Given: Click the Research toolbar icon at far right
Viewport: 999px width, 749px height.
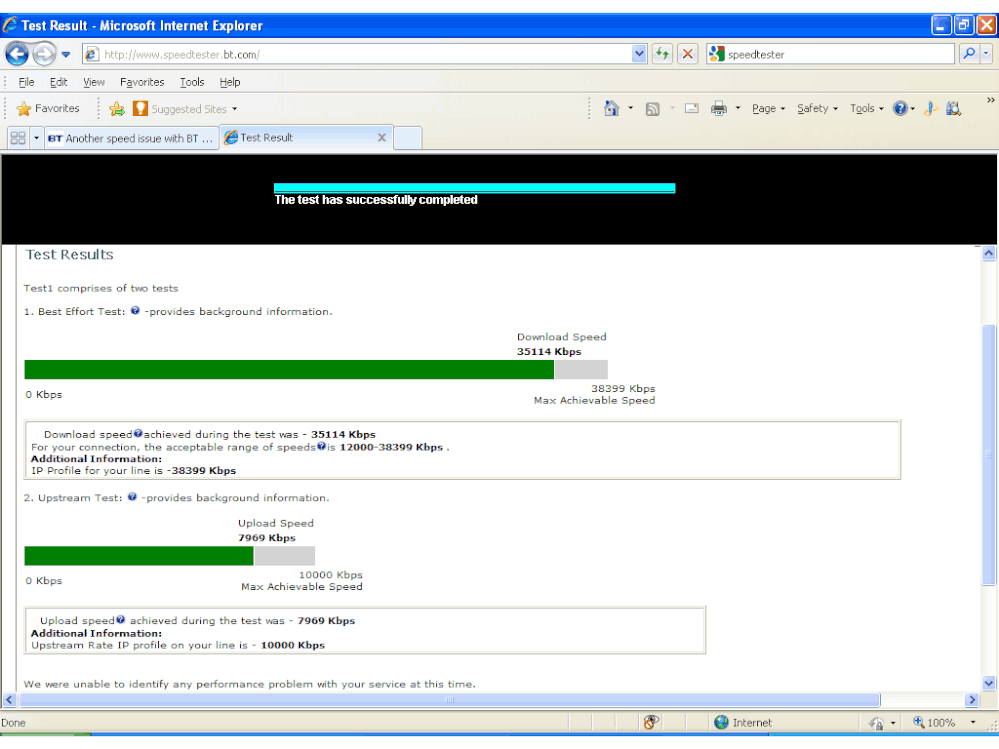Looking at the screenshot, I should [953, 108].
